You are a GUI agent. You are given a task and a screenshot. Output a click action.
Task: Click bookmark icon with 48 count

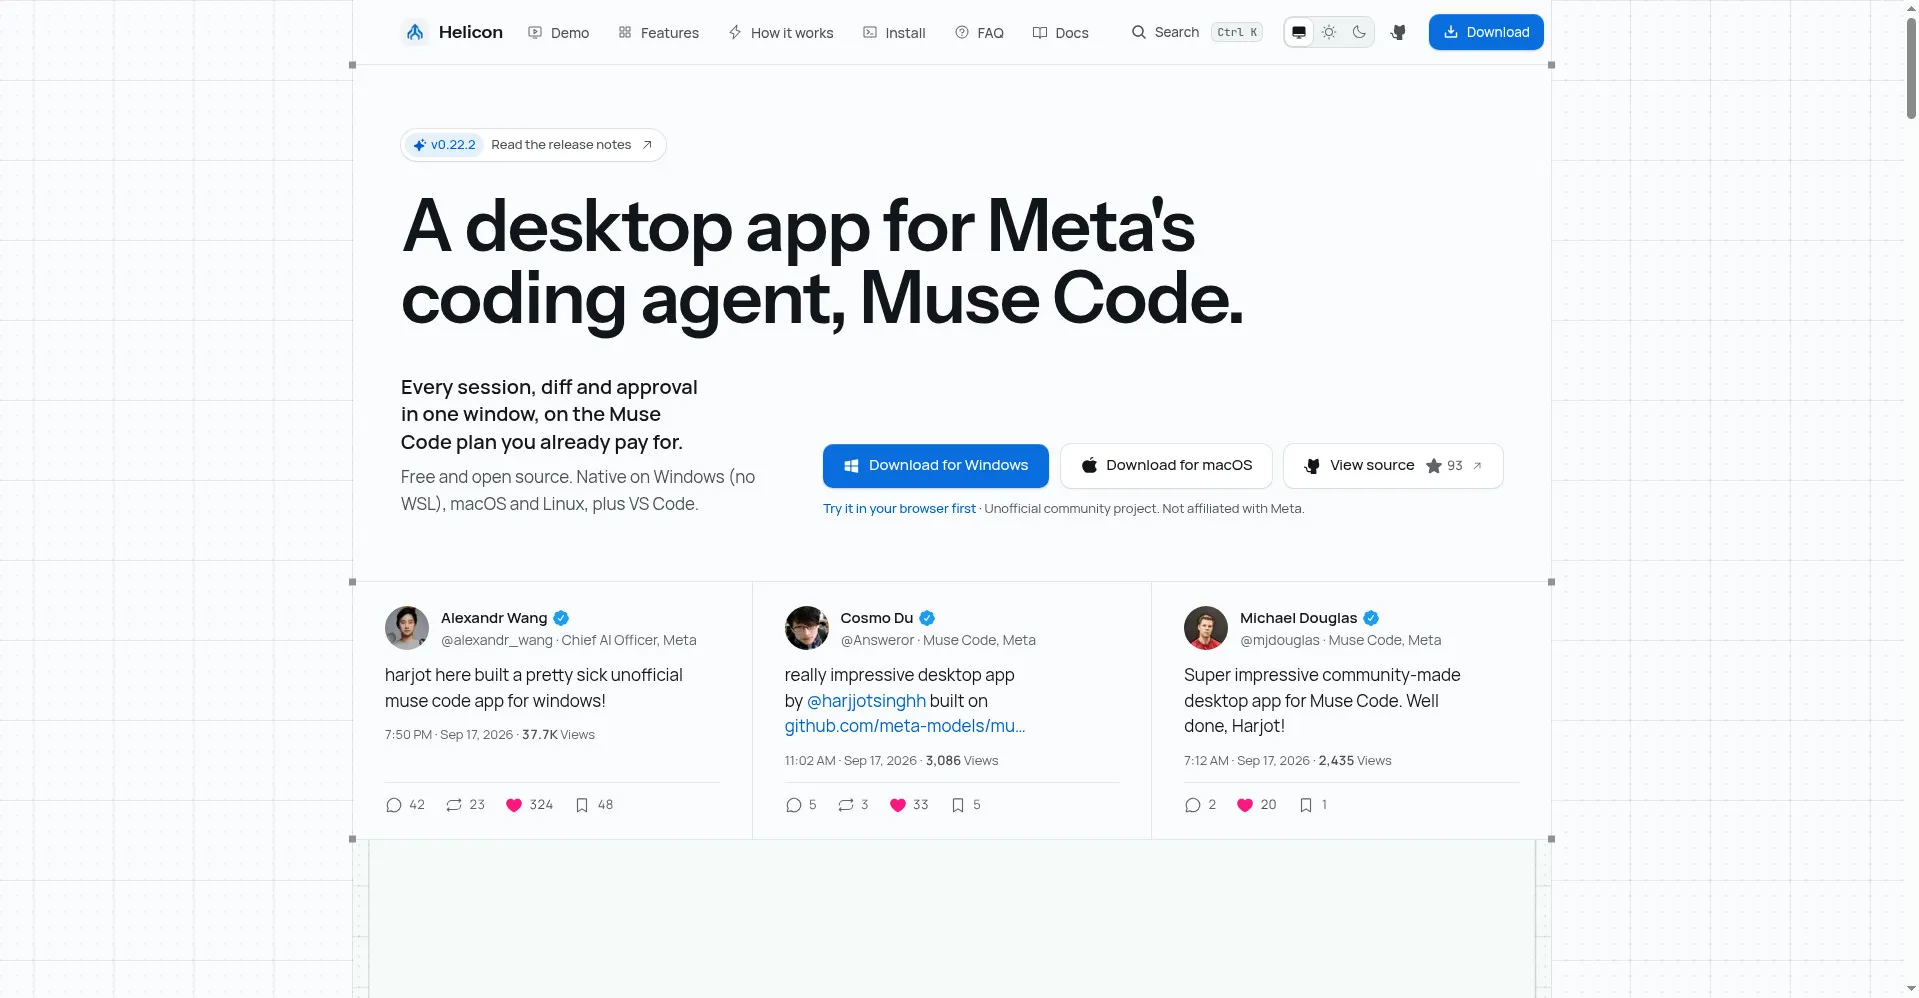tap(582, 805)
